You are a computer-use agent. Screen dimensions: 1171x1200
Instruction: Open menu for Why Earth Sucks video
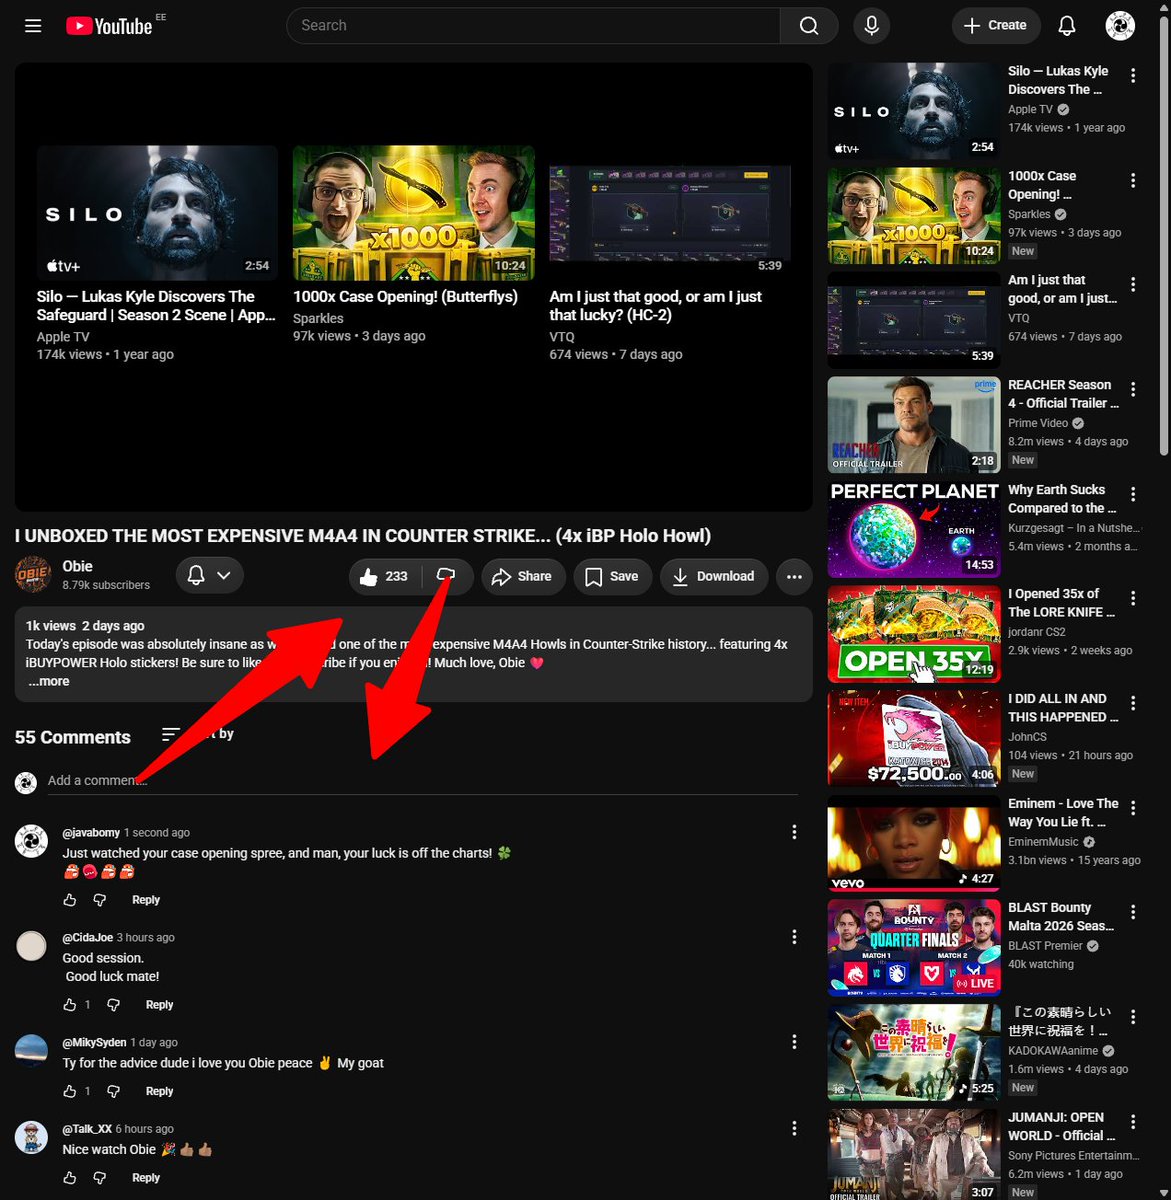click(1133, 494)
